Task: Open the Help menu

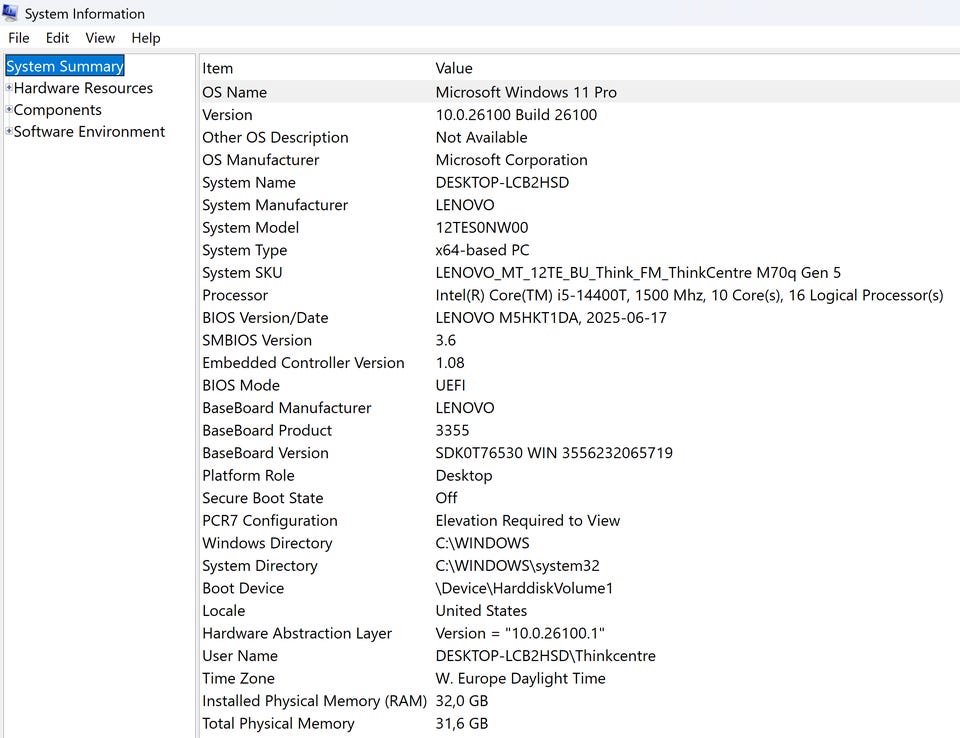Action: coord(145,38)
